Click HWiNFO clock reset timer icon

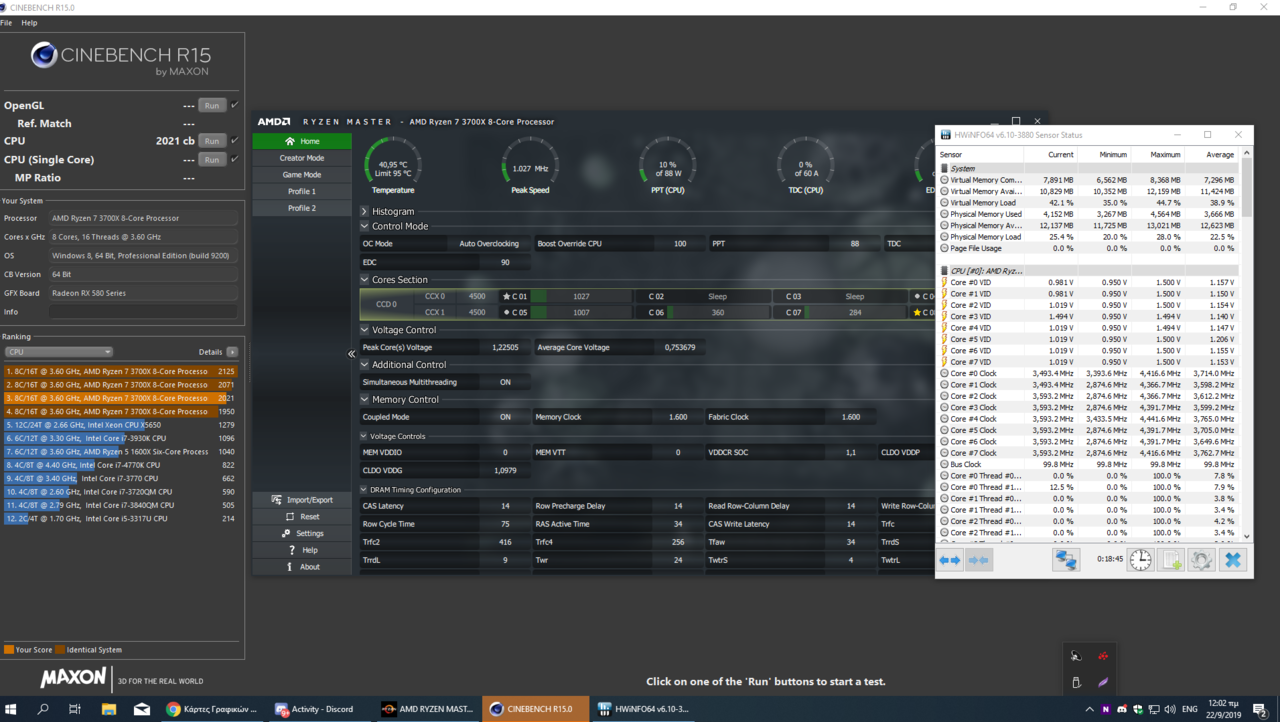tap(1141, 560)
